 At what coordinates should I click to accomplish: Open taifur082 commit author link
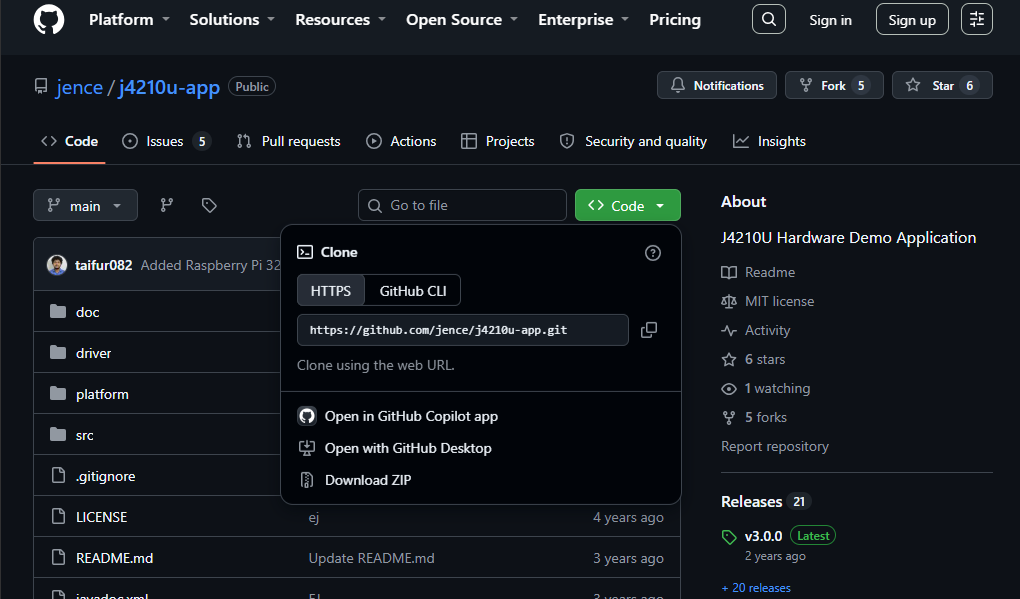tap(103, 265)
